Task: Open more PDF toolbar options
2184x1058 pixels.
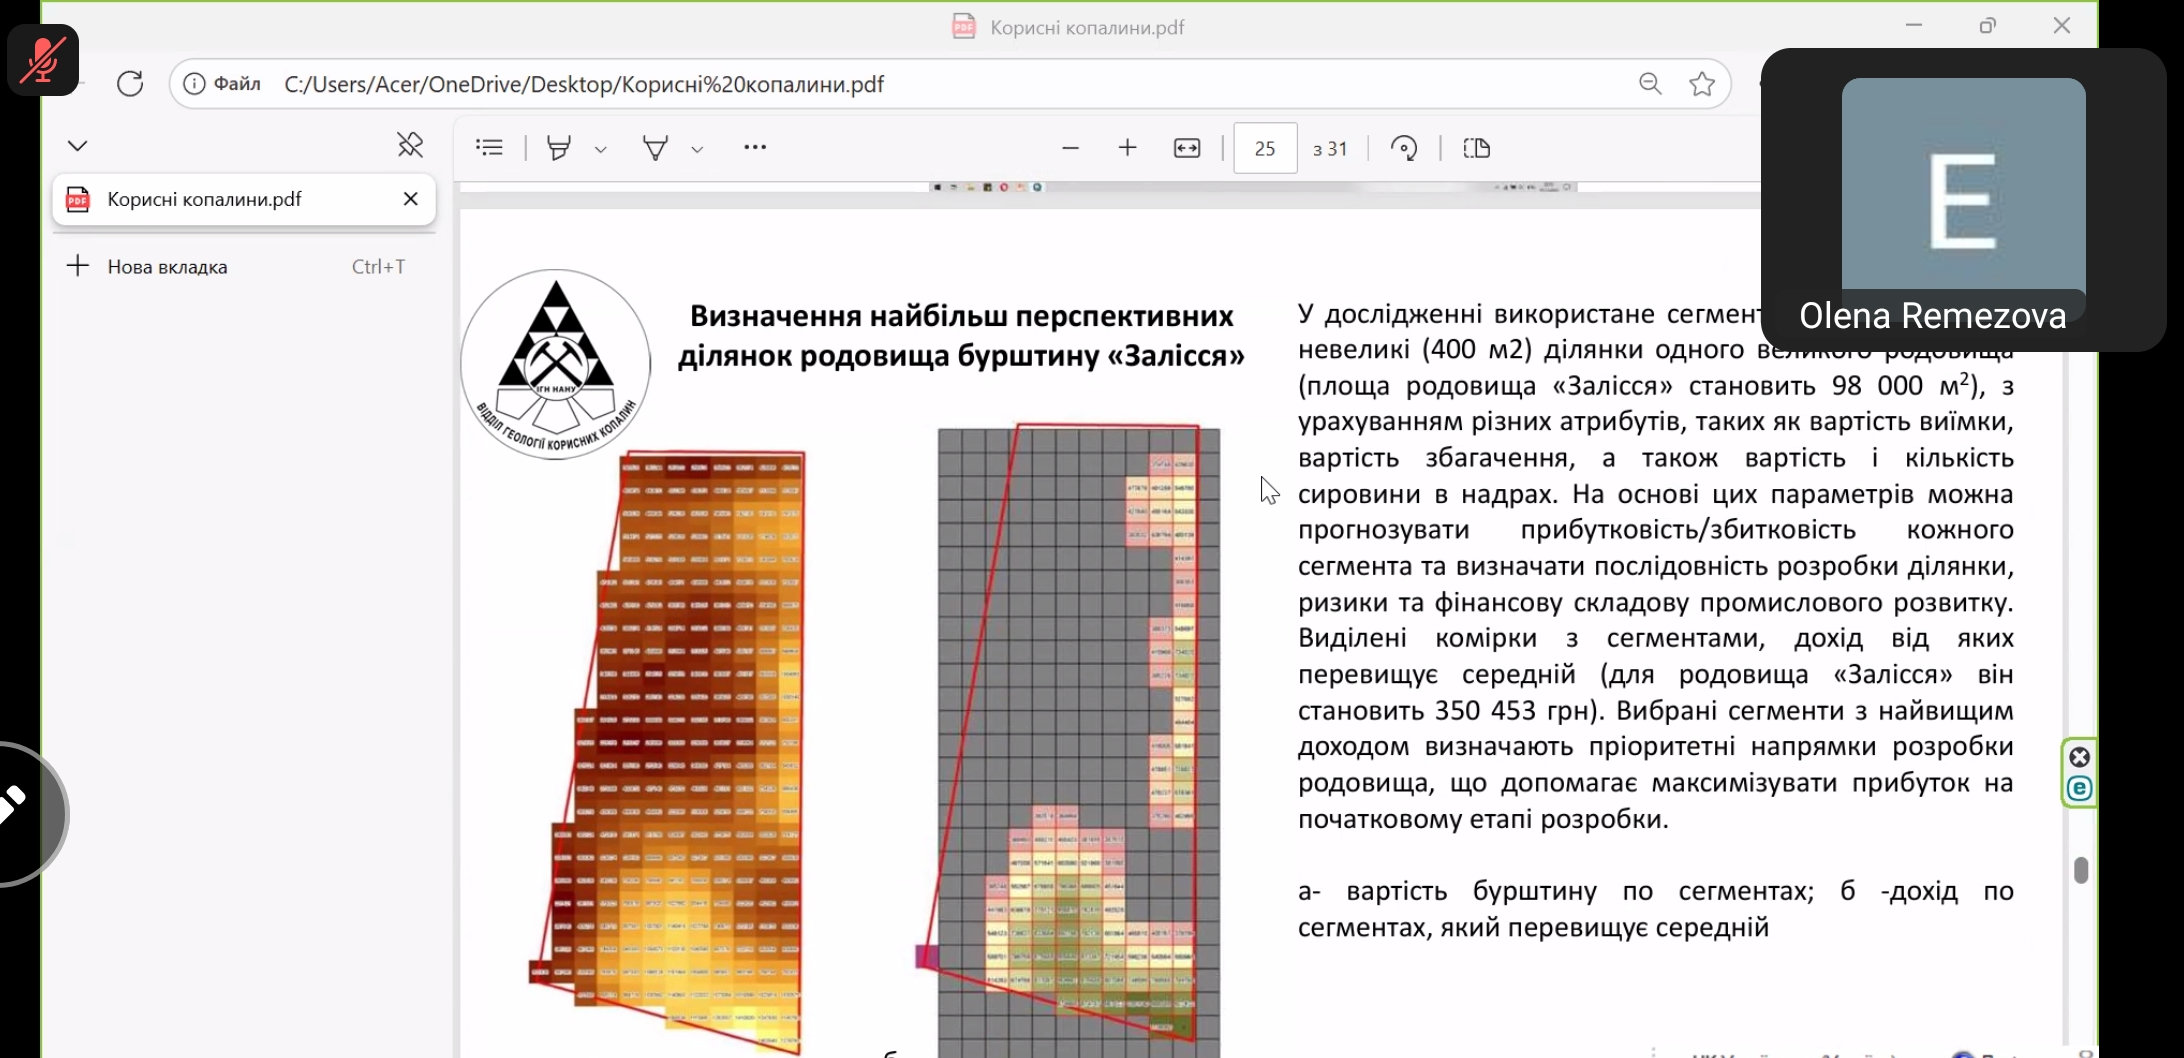Action: (755, 148)
